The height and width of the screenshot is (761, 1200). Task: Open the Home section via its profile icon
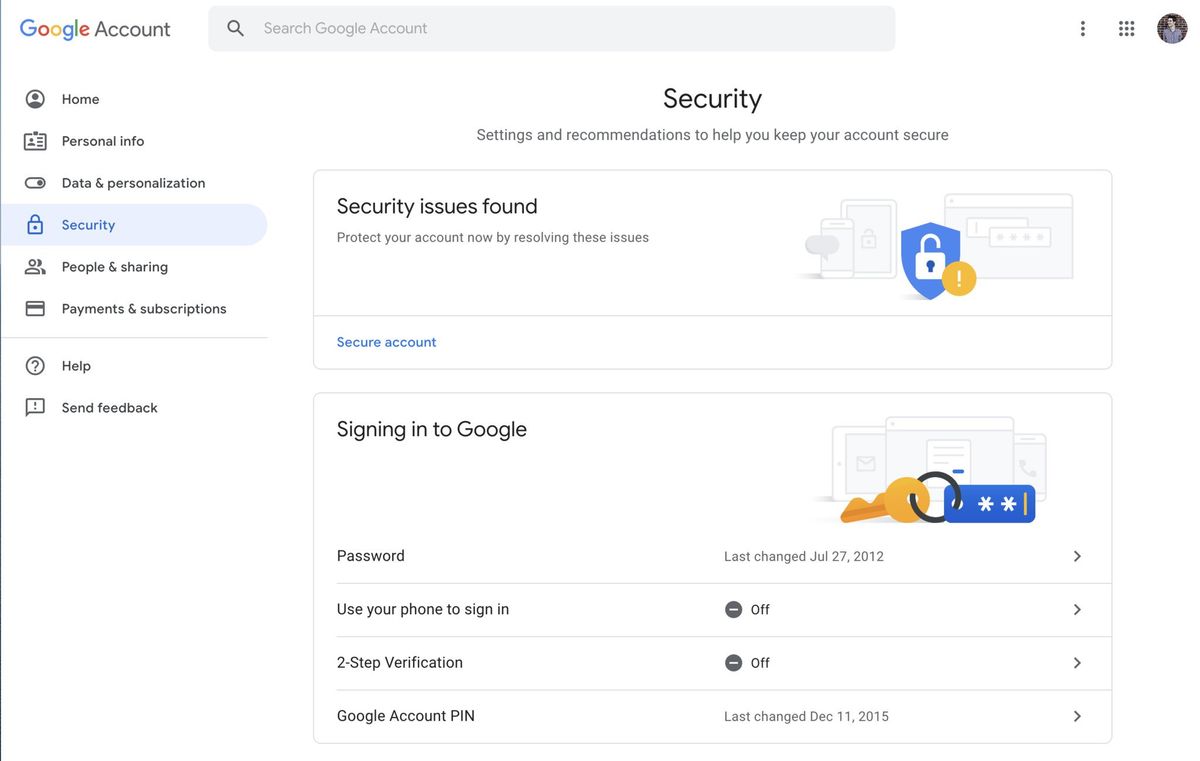point(34,98)
